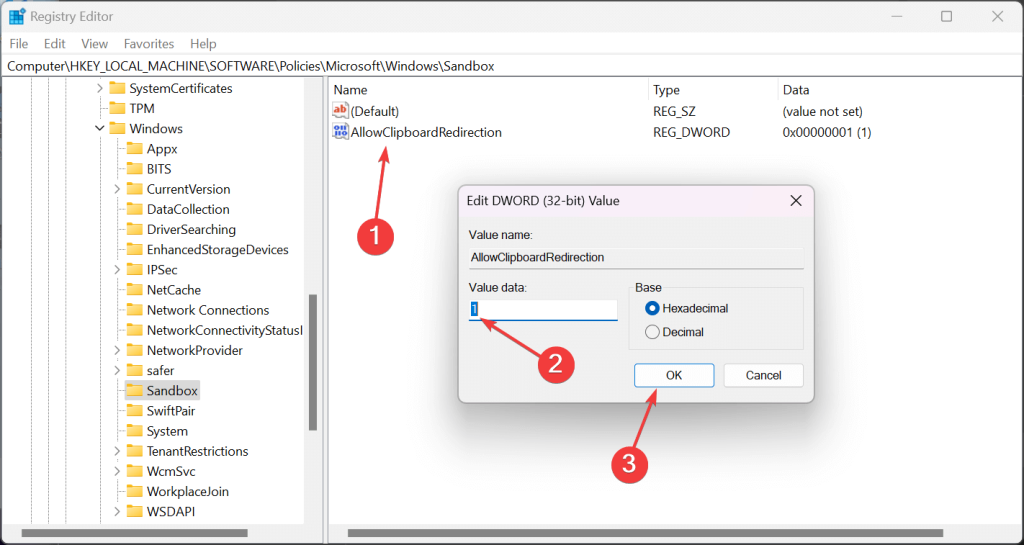Click the (value not set) data cell
This screenshot has width=1024, height=545.
click(x=822, y=112)
